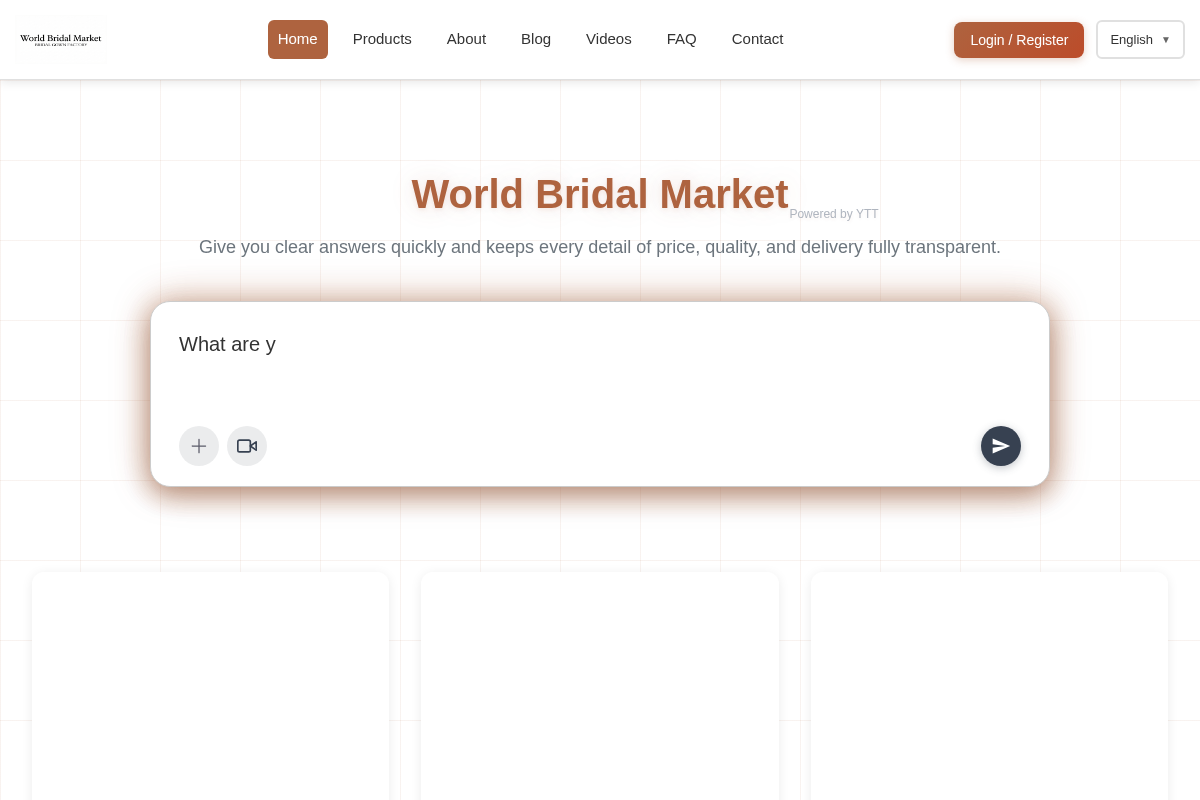Click the World Bridal Market main heading

point(600,194)
